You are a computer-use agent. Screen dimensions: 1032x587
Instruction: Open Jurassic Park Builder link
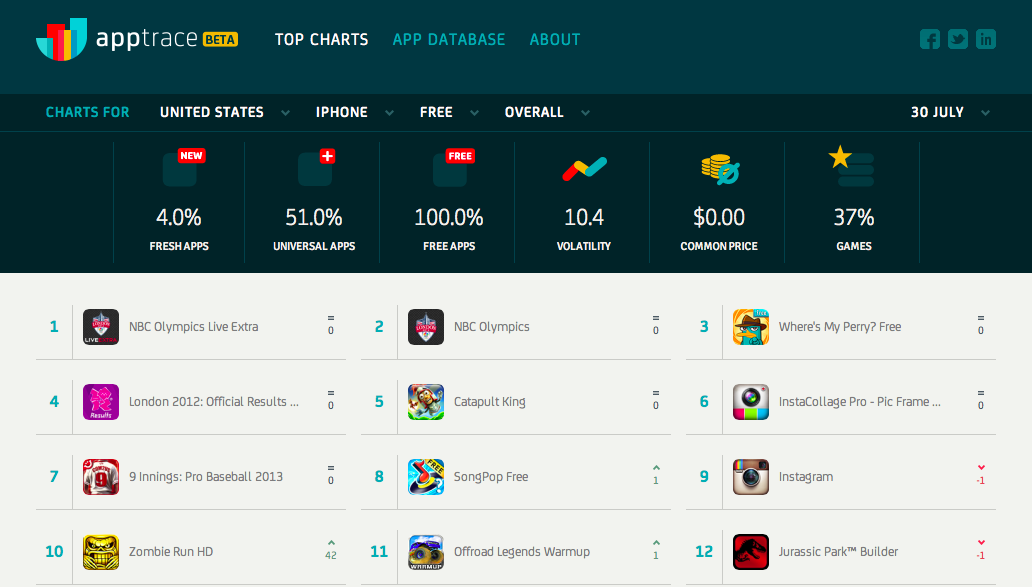[838, 552]
